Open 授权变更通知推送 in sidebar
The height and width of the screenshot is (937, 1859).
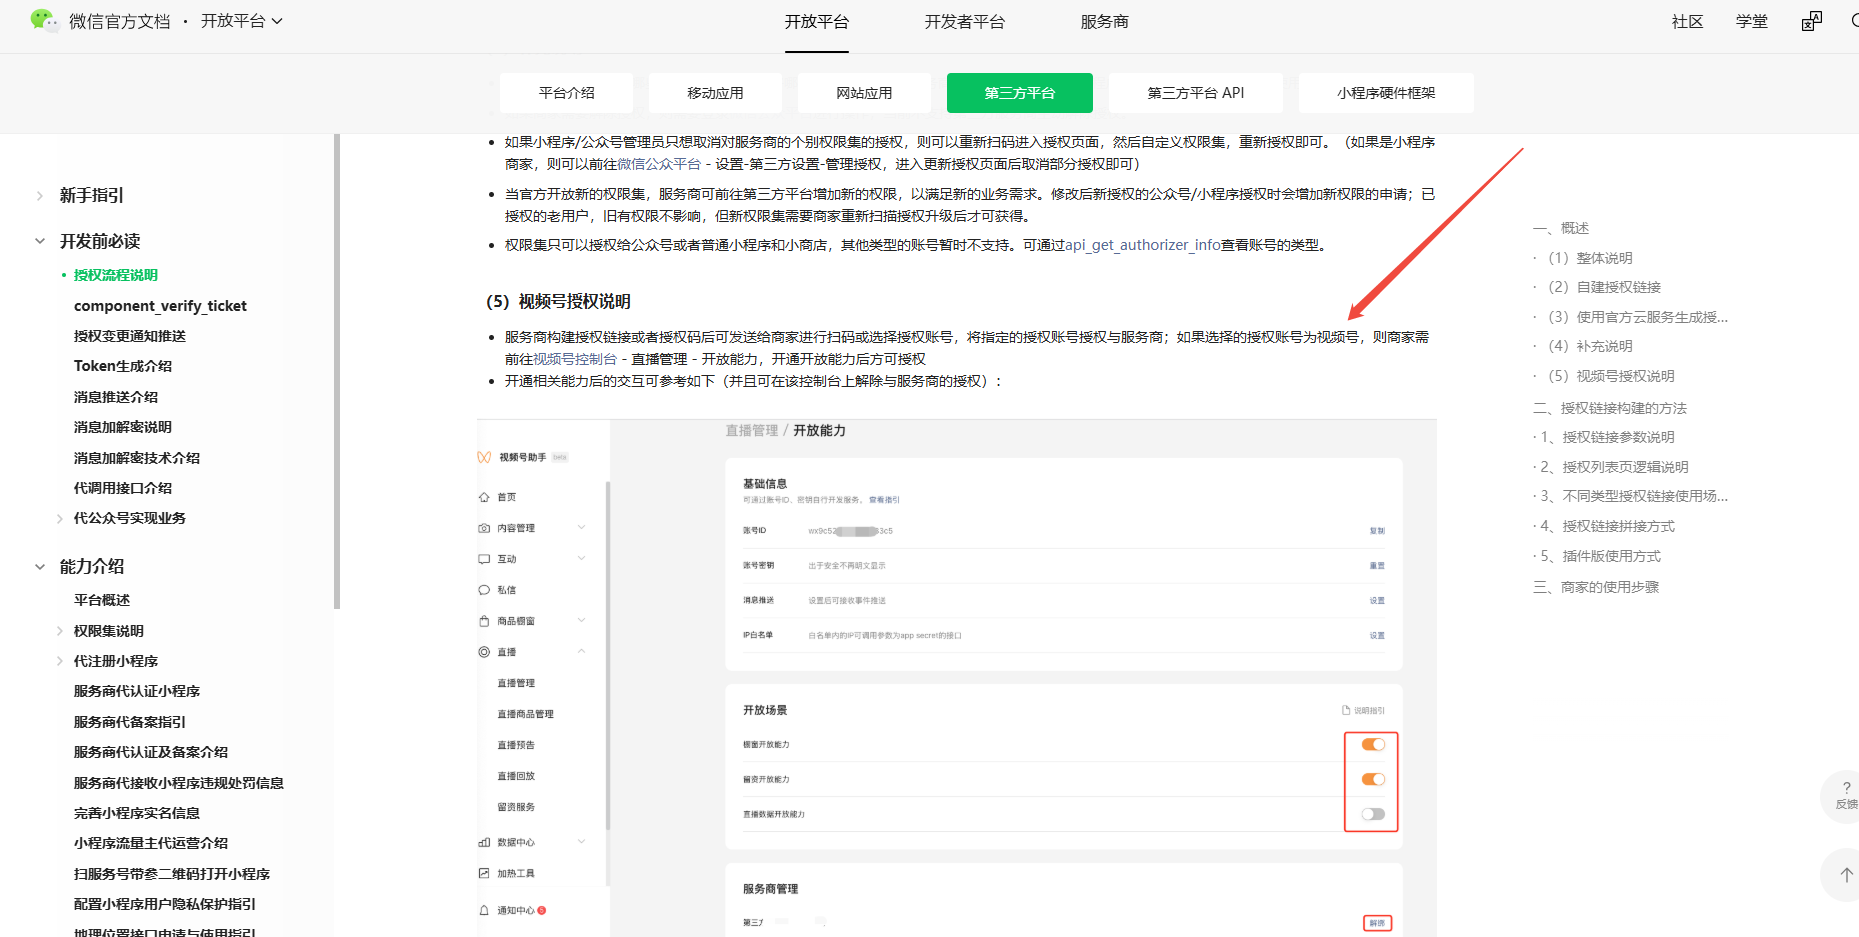tap(130, 336)
